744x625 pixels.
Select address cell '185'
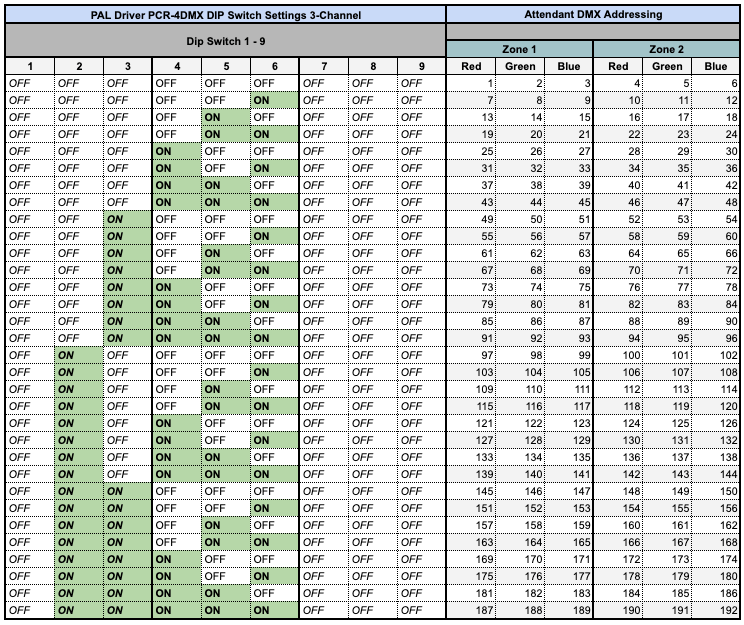667,593
